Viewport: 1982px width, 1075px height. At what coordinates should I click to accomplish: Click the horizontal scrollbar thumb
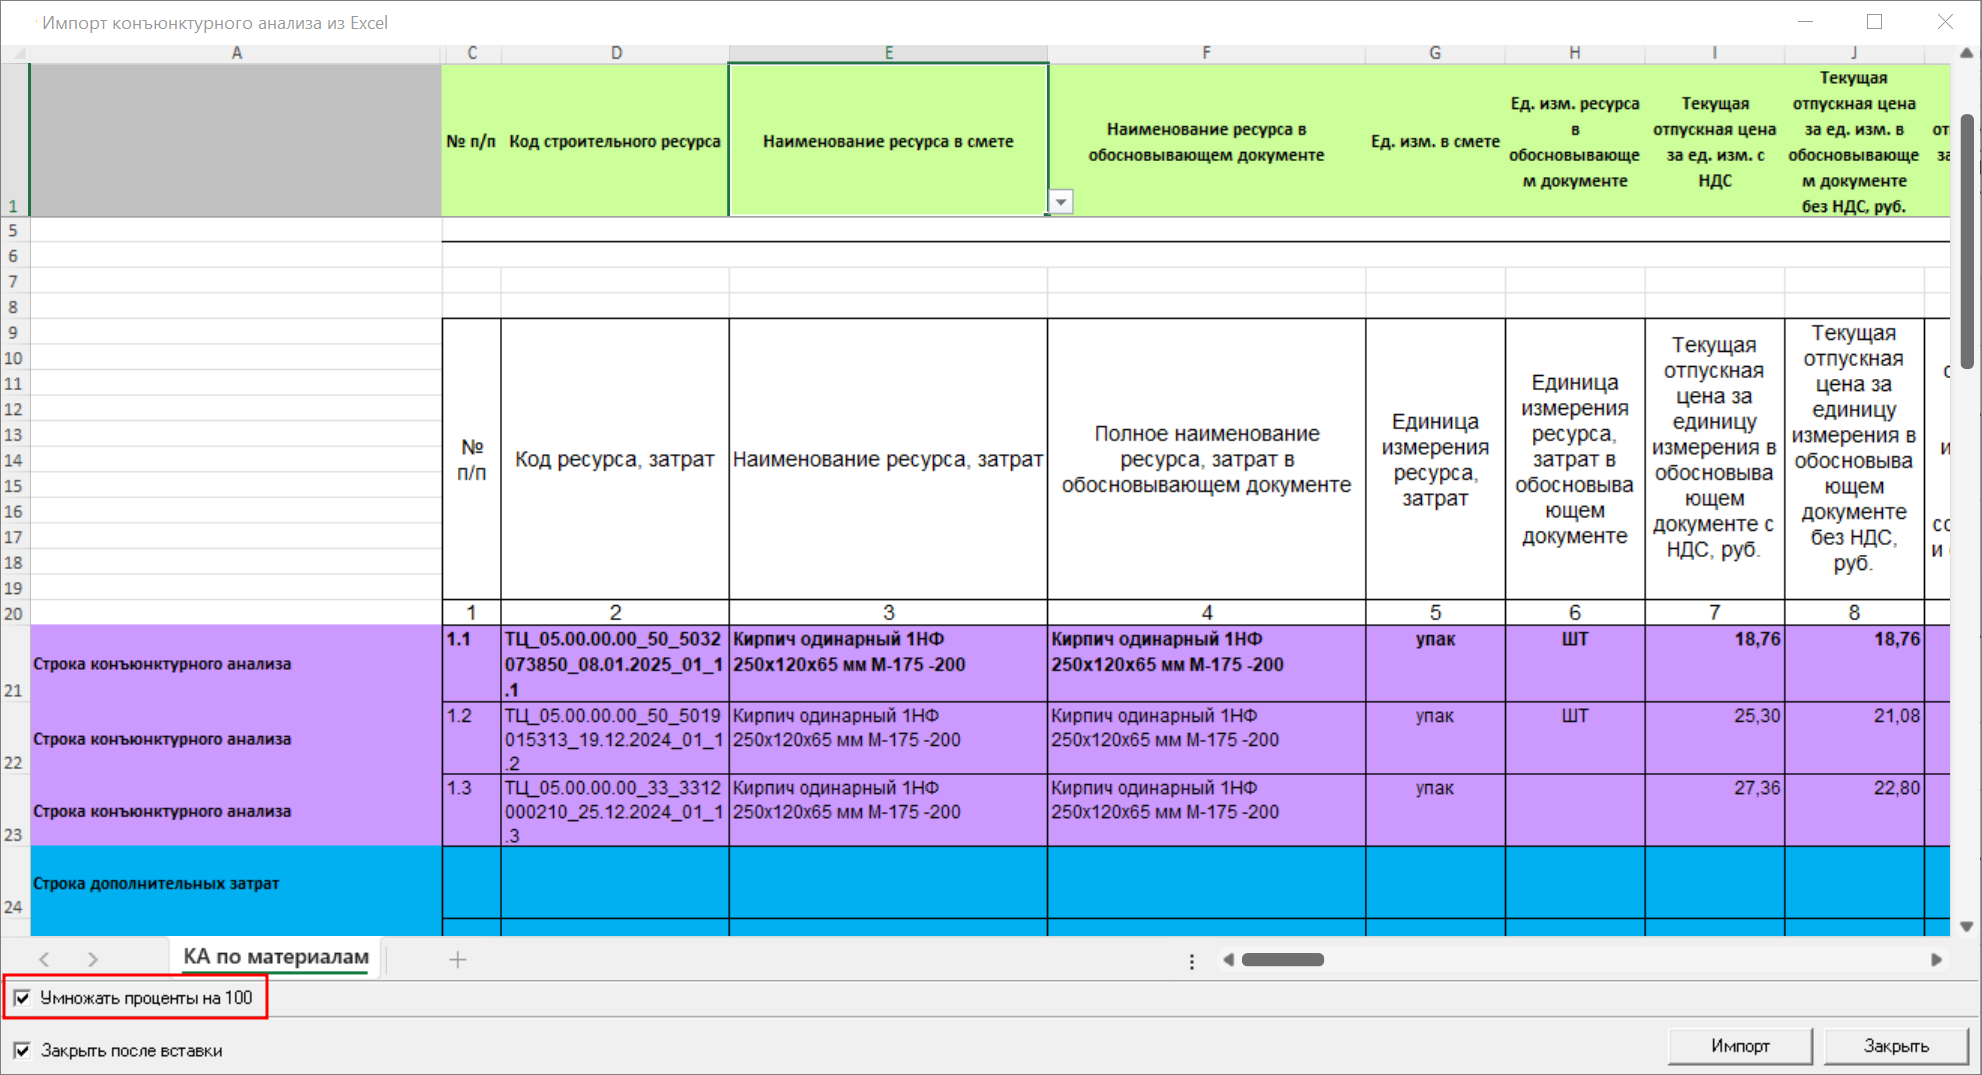click(1282, 960)
